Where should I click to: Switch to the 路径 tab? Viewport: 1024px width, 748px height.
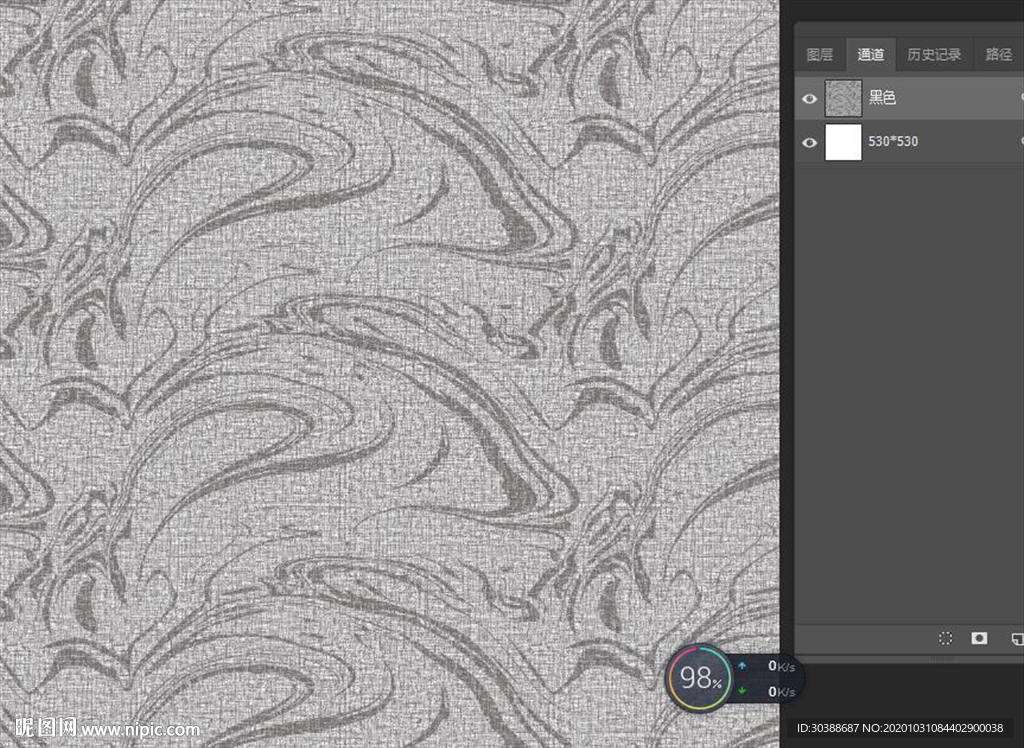click(x=998, y=55)
